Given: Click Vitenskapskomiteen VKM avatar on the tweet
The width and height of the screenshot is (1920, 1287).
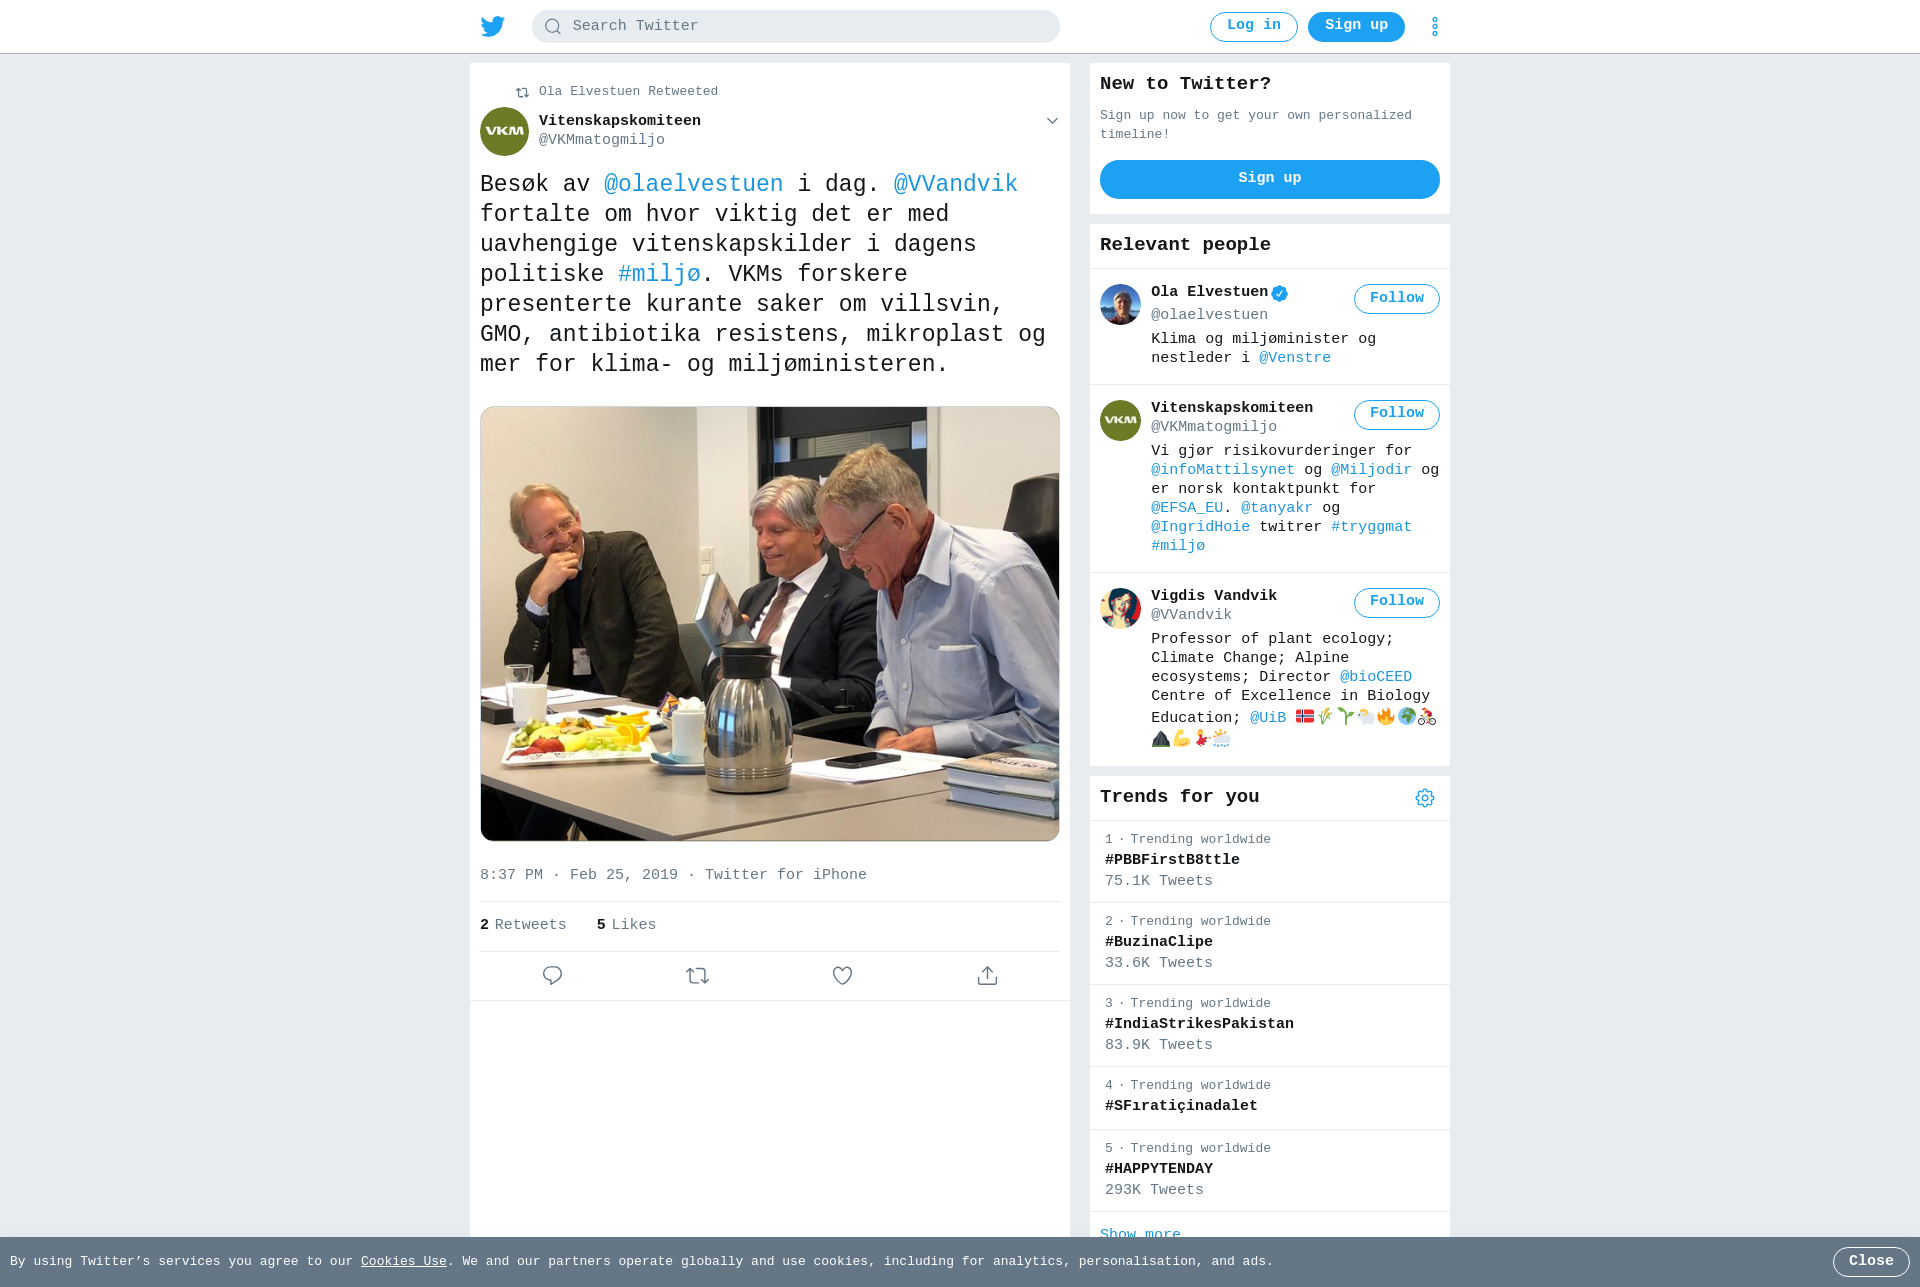Looking at the screenshot, I should coord(504,131).
